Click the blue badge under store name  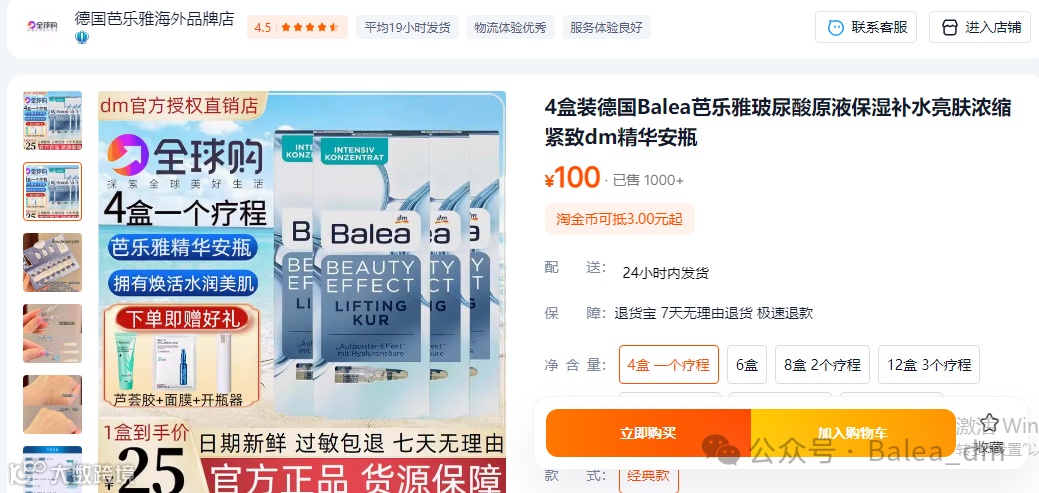82,37
